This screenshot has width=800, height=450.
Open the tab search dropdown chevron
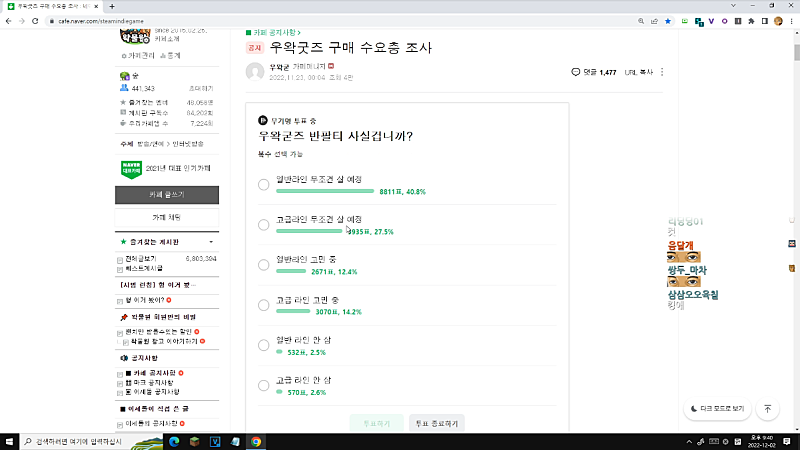(x=733, y=6)
